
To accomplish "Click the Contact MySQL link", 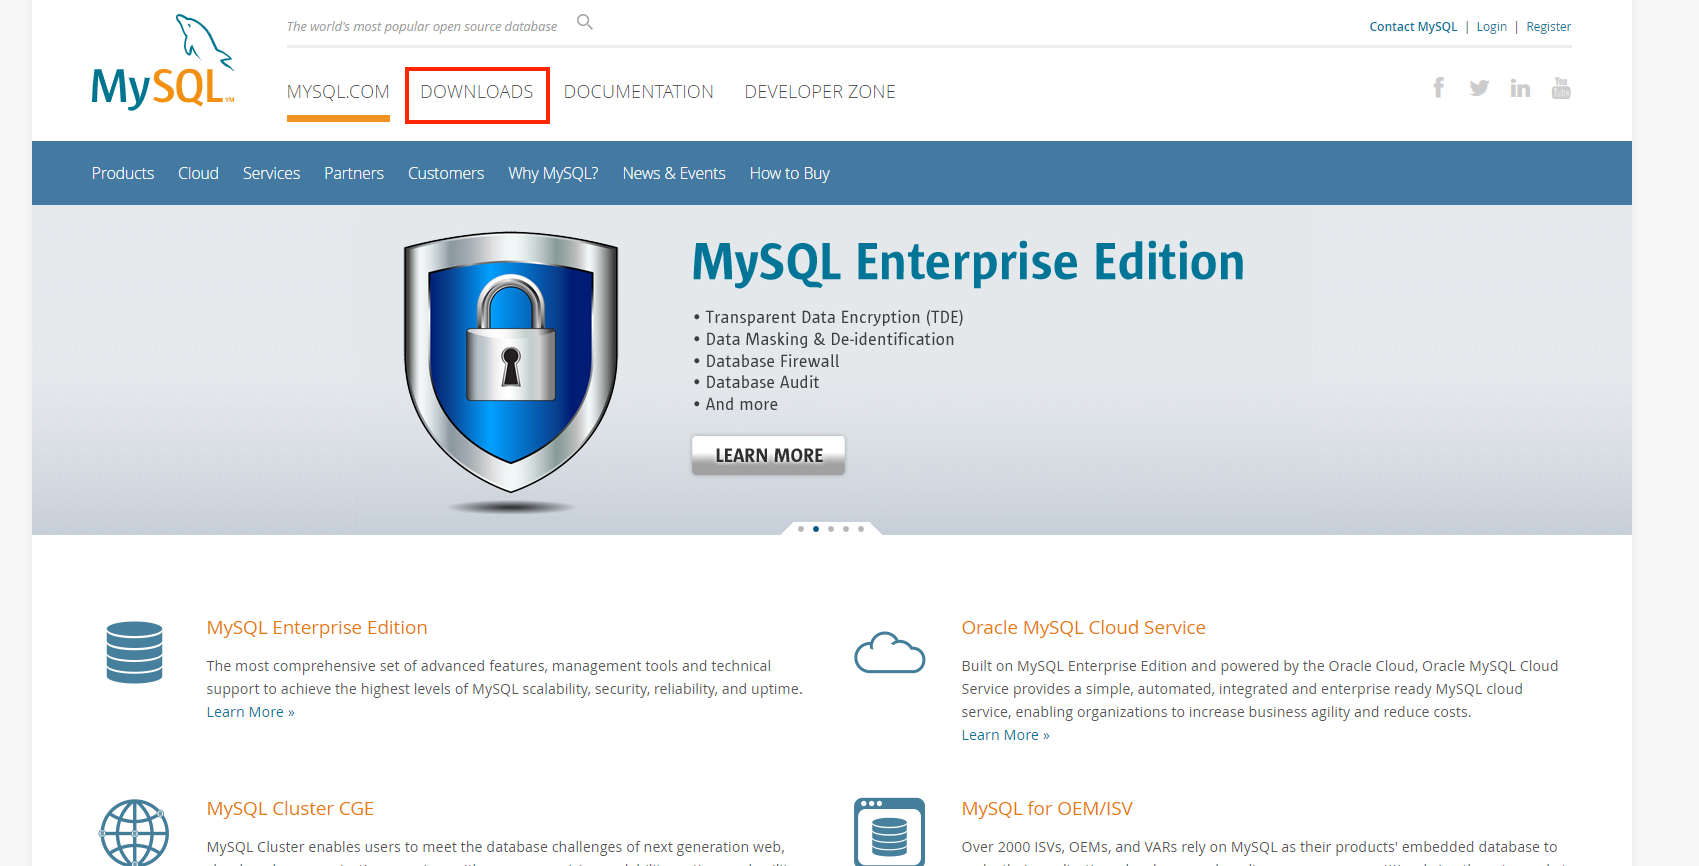I will (x=1413, y=27).
